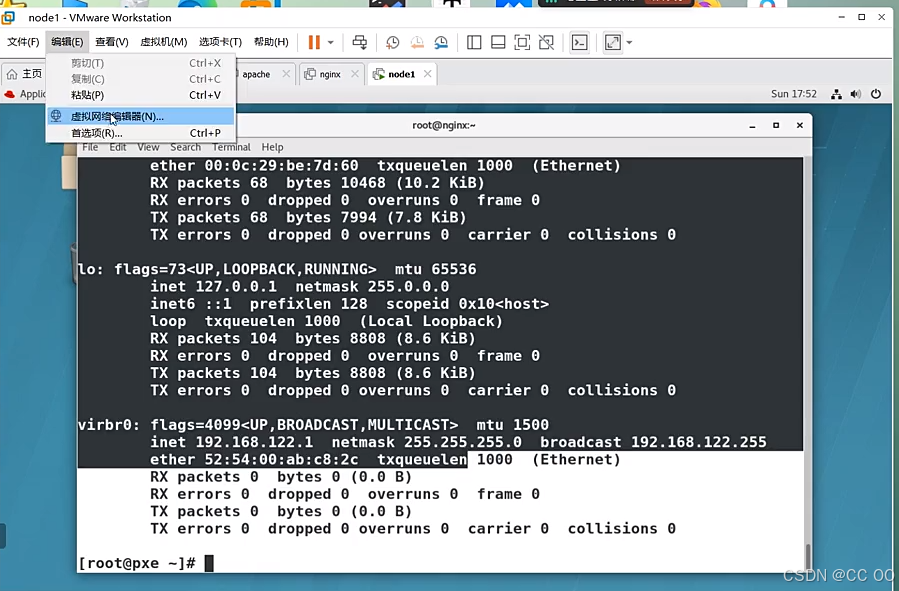899x591 pixels.
Task: Click the guest volume speaker icon
Action: [855, 94]
